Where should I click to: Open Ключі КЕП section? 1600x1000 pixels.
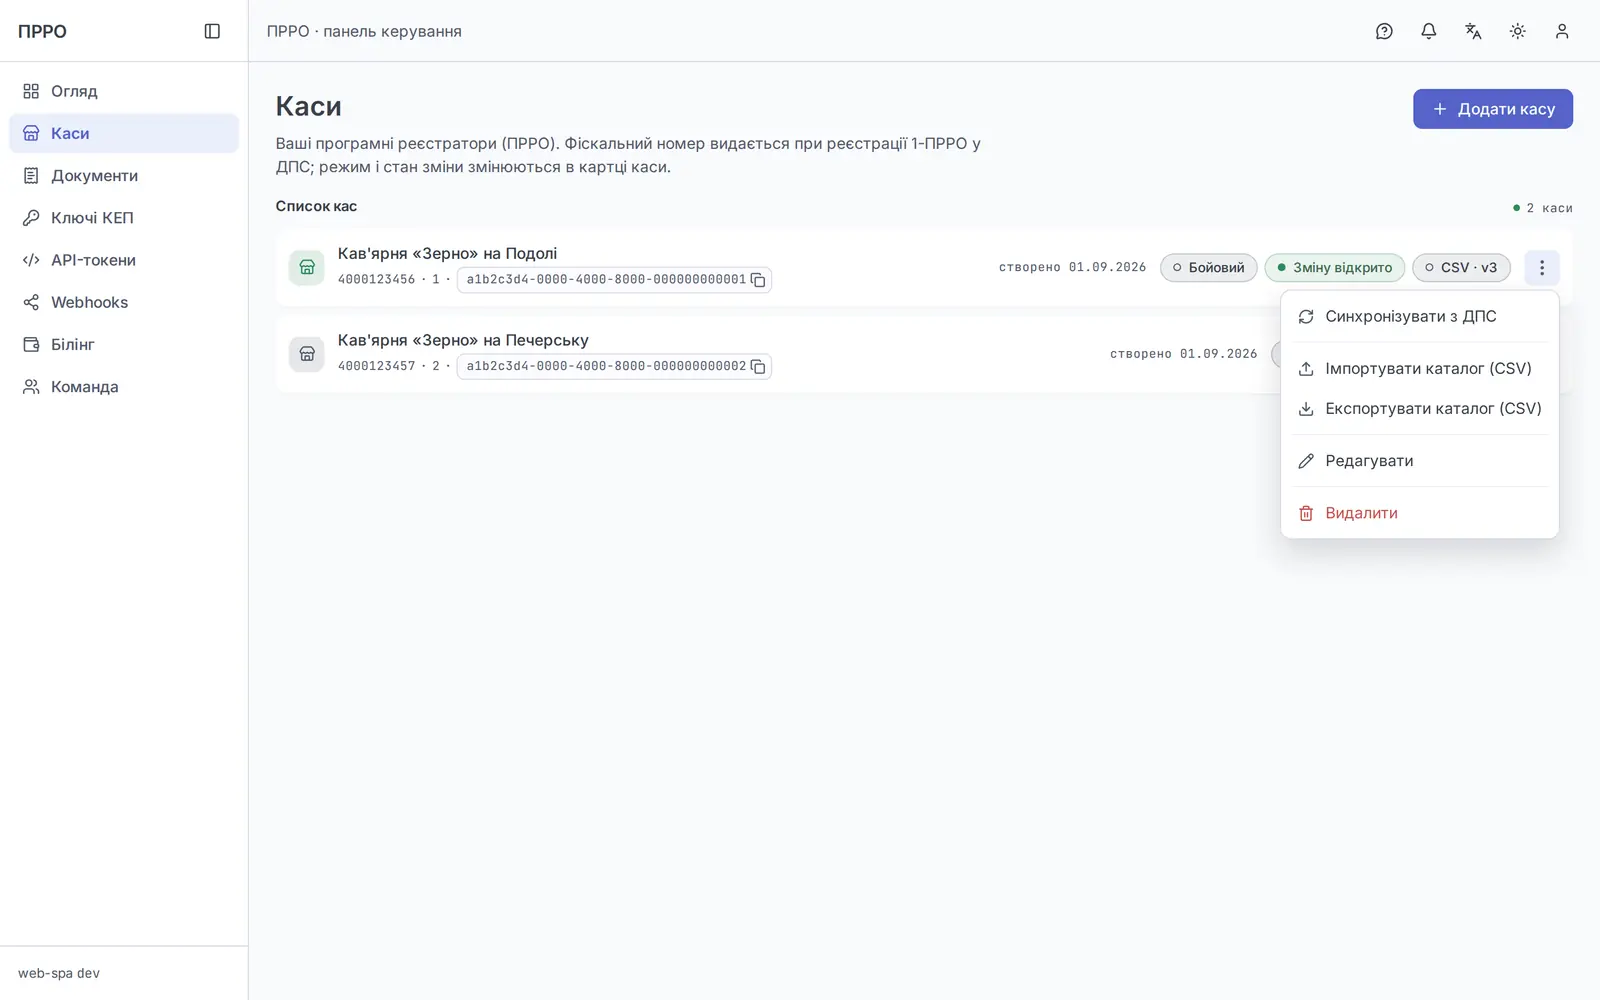click(124, 217)
